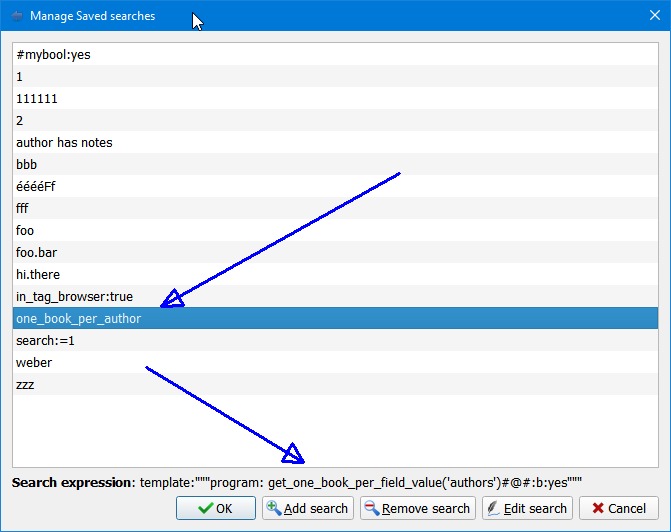Click the green checkmark on OK
The height and width of the screenshot is (532, 671).
click(205, 508)
